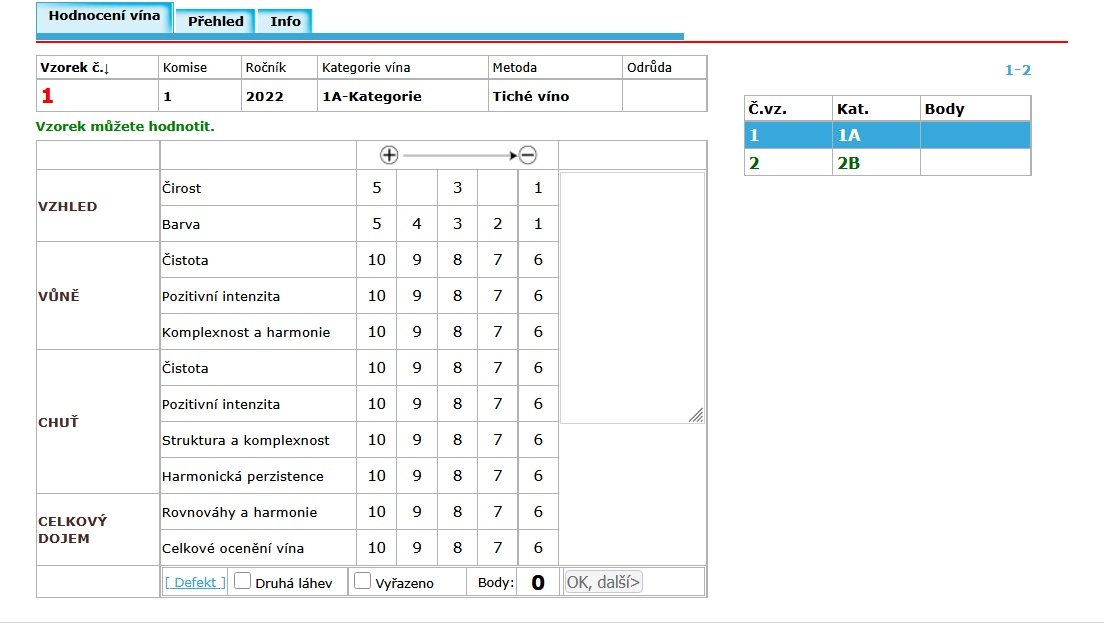This screenshot has height=623, width=1104.
Task: Enable the Vyřazeno checkbox
Action: click(x=363, y=581)
